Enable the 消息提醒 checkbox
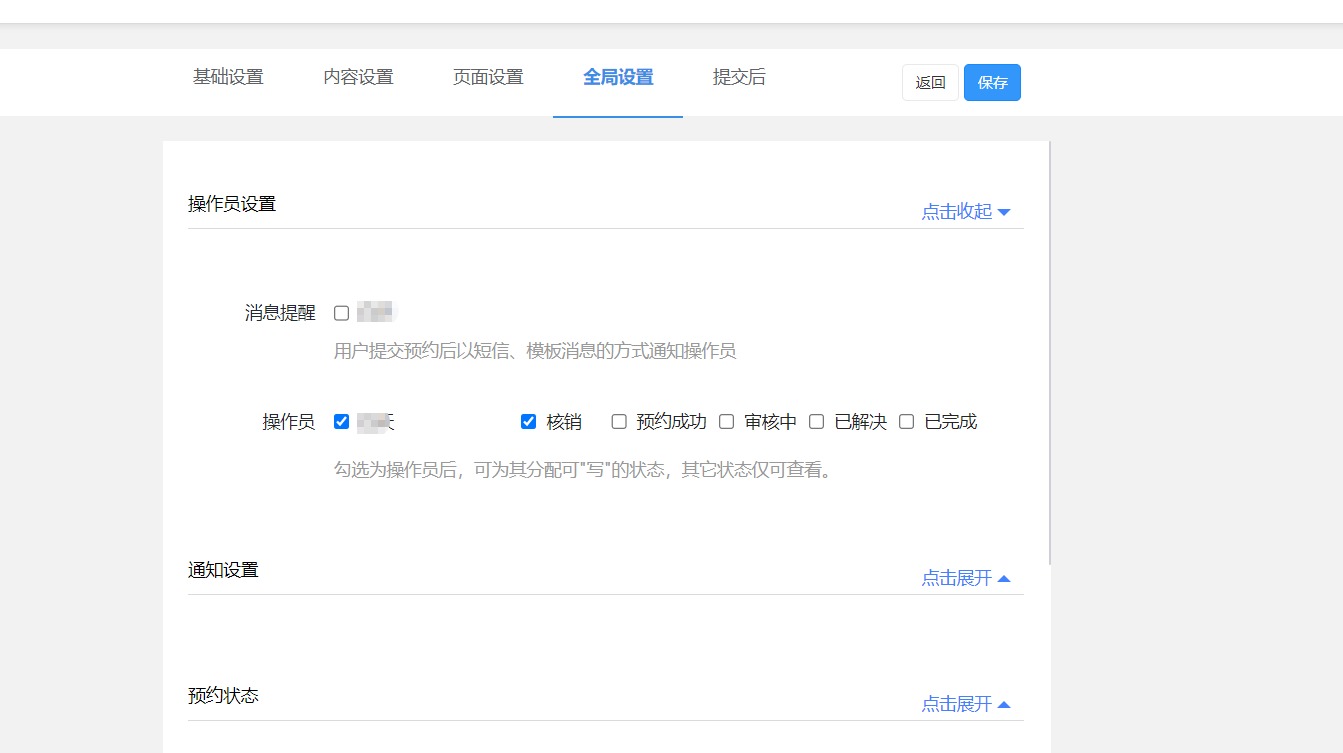The width and height of the screenshot is (1343, 753). tap(342, 313)
